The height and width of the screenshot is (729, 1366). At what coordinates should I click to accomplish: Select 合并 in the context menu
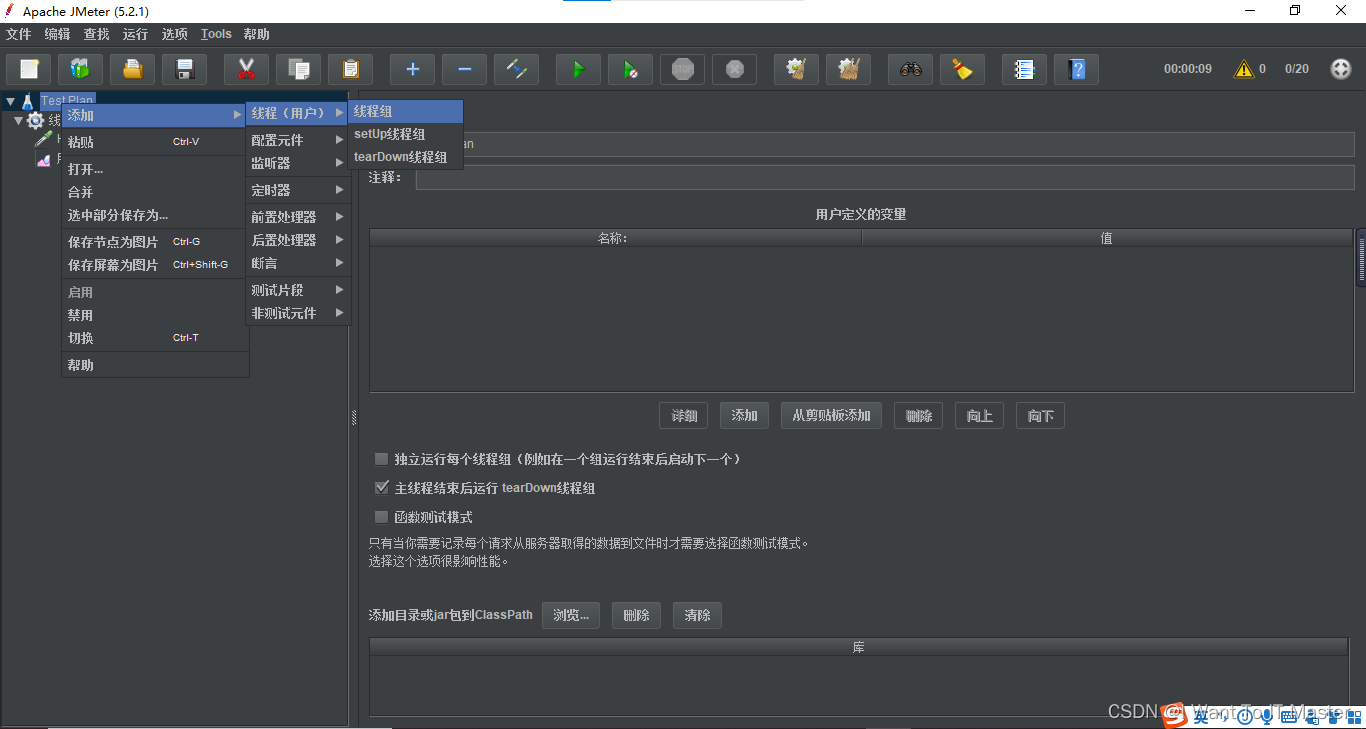(x=155, y=192)
